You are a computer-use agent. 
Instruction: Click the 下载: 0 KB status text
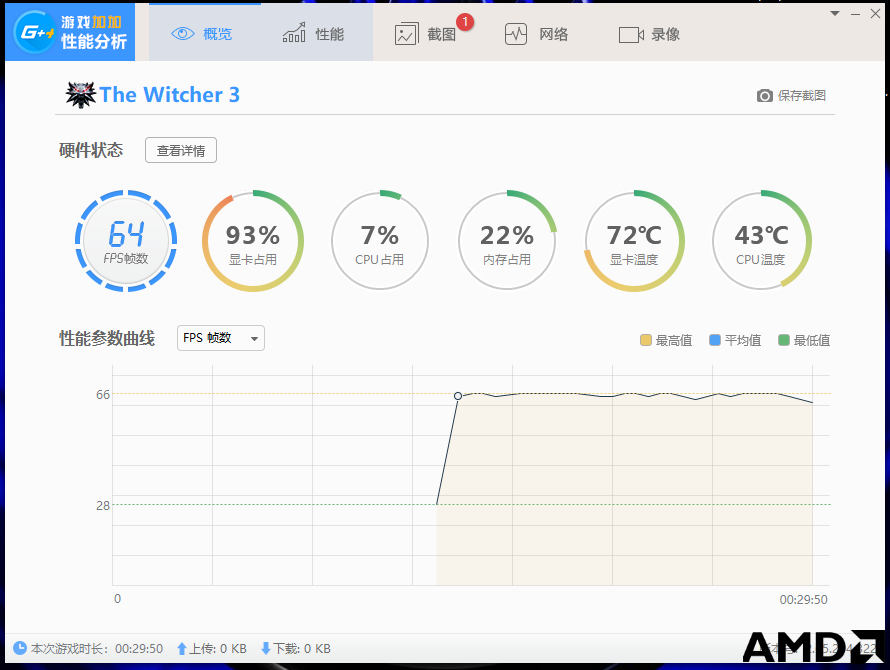coord(302,648)
